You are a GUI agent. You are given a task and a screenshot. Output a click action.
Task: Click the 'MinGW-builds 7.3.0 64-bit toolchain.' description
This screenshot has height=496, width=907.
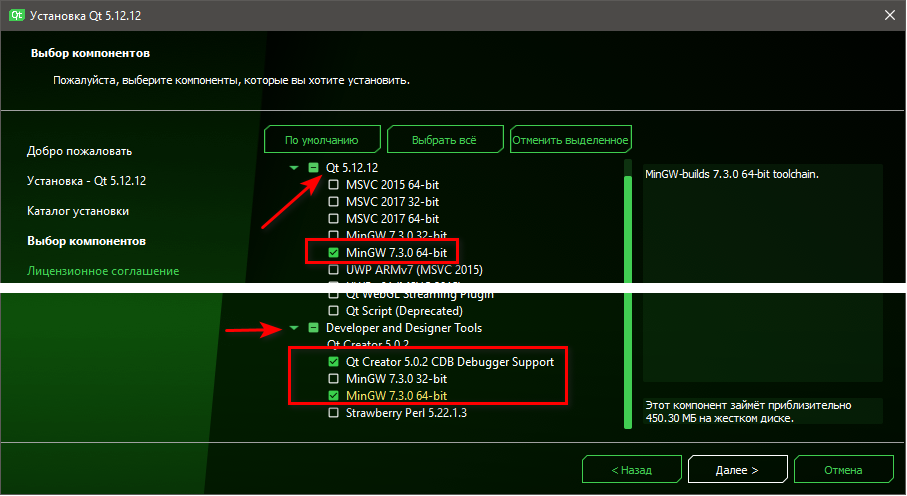click(732, 174)
